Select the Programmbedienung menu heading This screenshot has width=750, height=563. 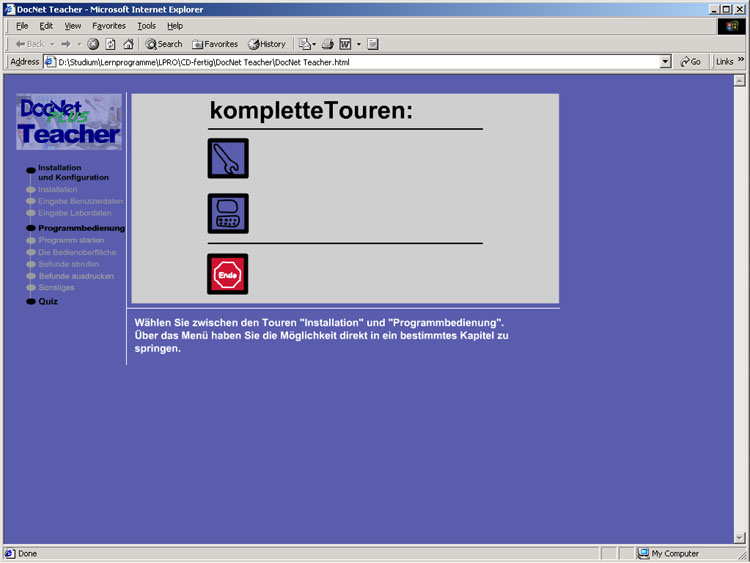[81, 228]
